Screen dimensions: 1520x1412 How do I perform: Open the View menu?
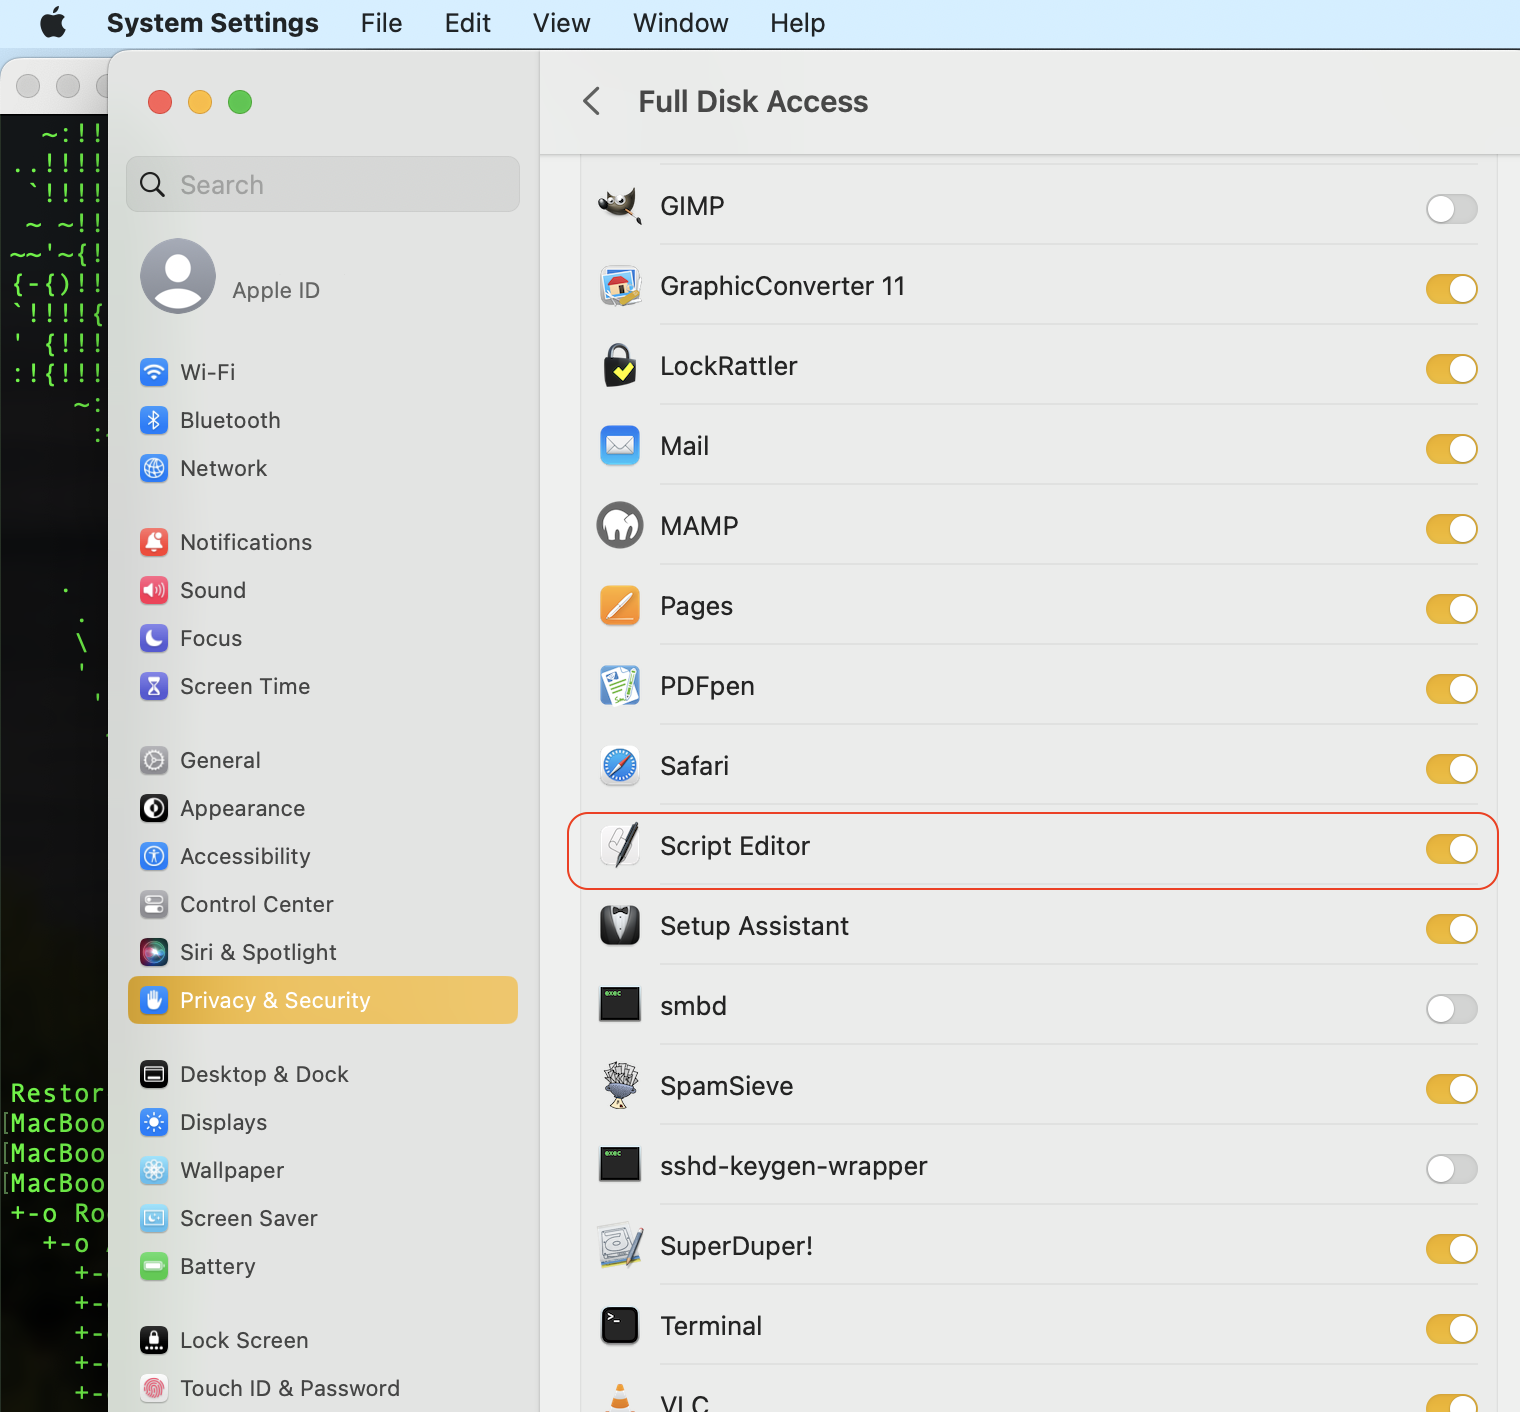(x=562, y=23)
